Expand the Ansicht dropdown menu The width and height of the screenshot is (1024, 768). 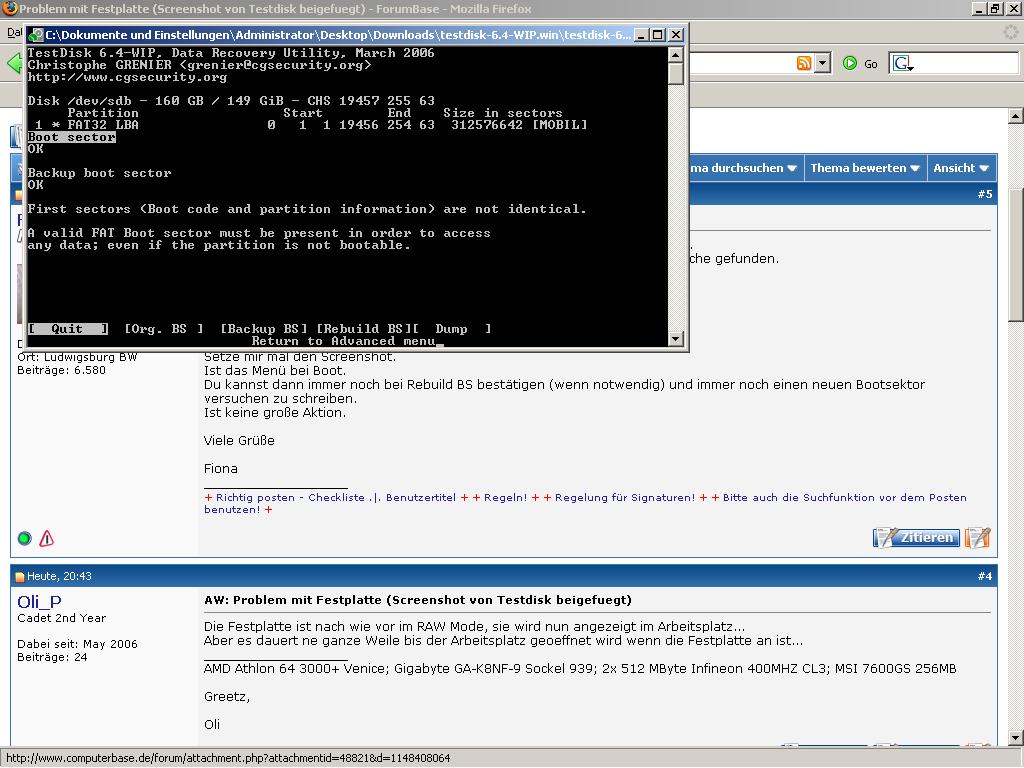(x=961, y=168)
